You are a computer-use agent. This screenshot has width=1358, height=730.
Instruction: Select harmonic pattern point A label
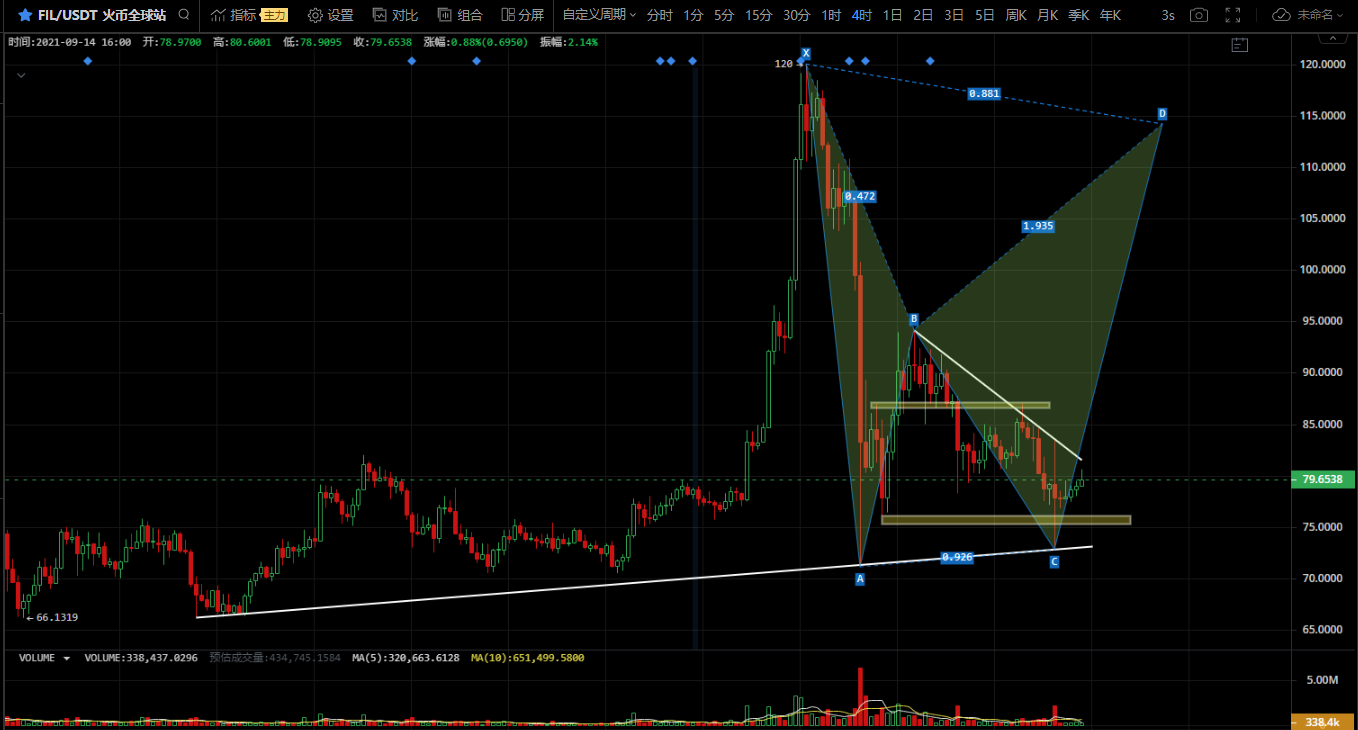pos(860,578)
